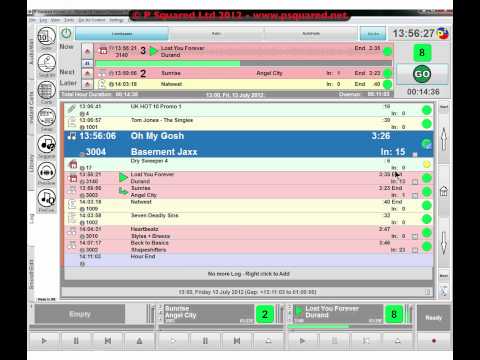The width and height of the screenshot is (480, 360).
Task: Click the red record button under Ready
Action: [x=434, y=341]
